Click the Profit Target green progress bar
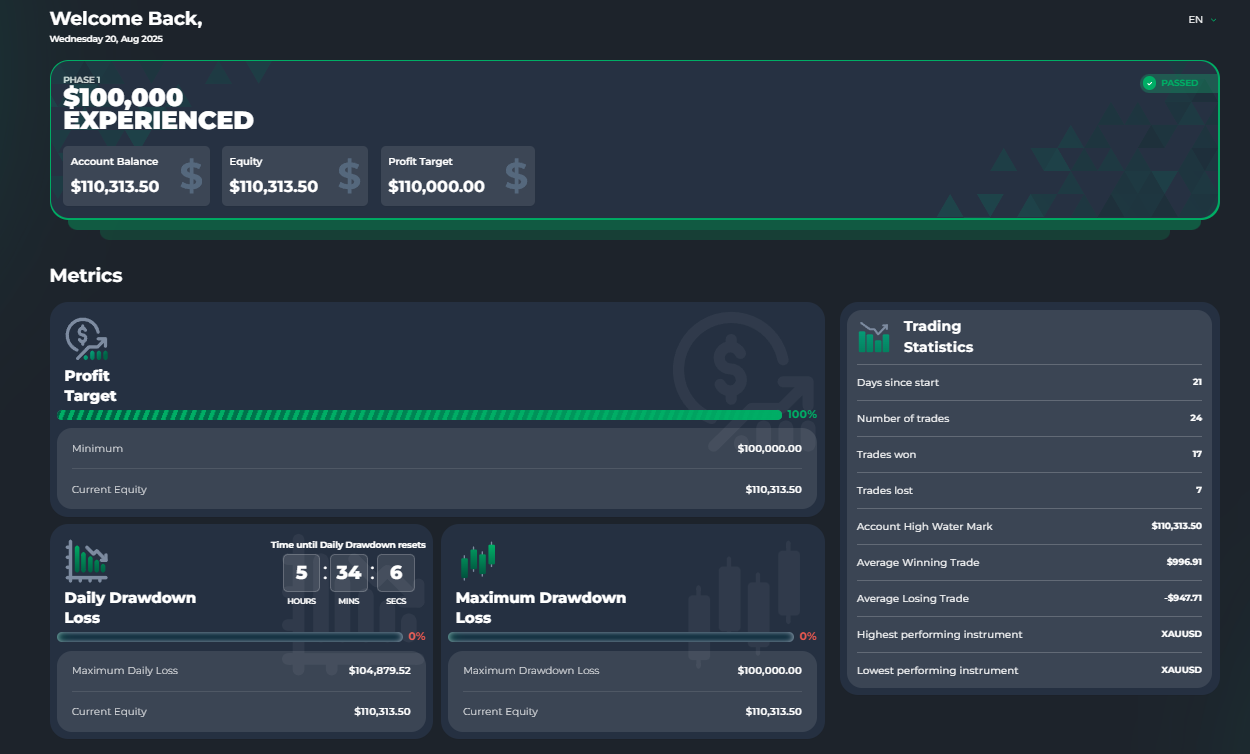The image size is (1250, 754). point(420,414)
